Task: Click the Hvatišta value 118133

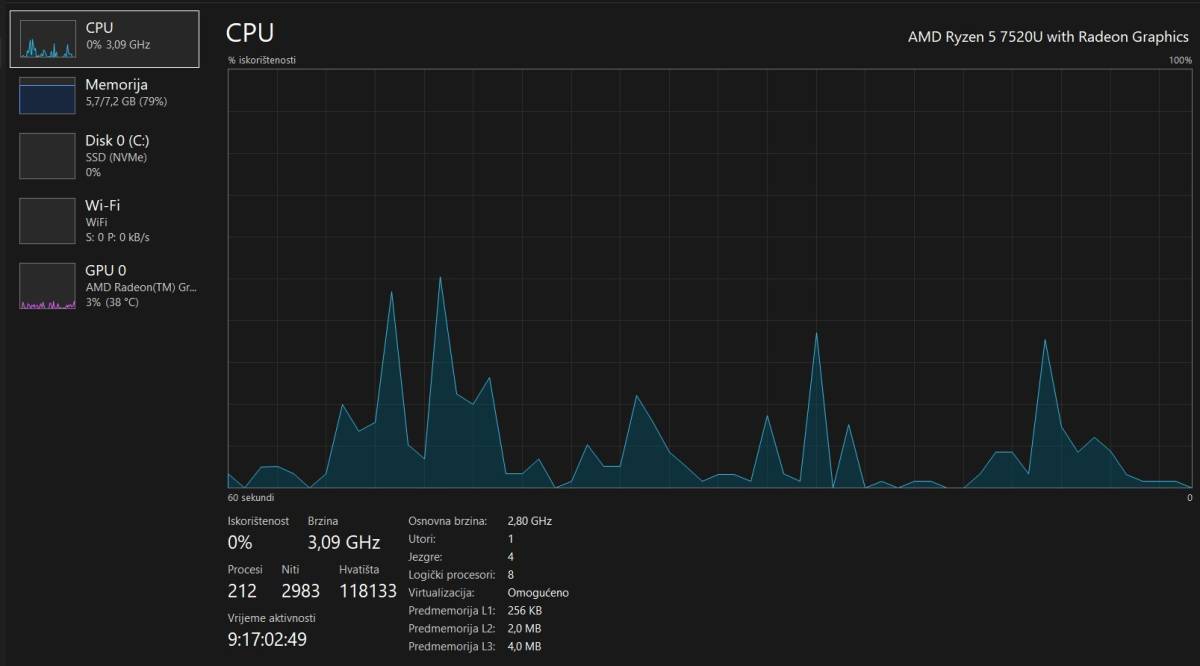Action: click(x=367, y=591)
